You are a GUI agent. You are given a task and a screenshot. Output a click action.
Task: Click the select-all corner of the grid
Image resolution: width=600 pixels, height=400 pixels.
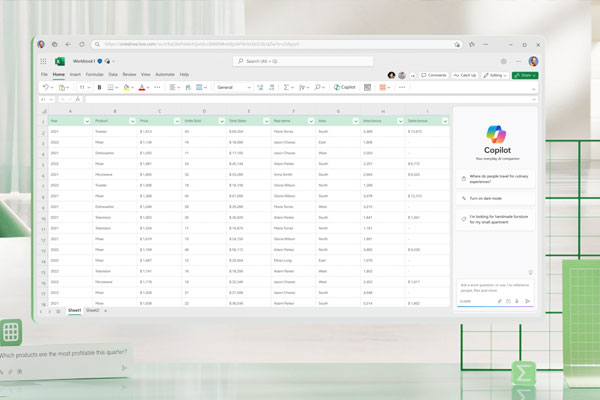(44, 111)
